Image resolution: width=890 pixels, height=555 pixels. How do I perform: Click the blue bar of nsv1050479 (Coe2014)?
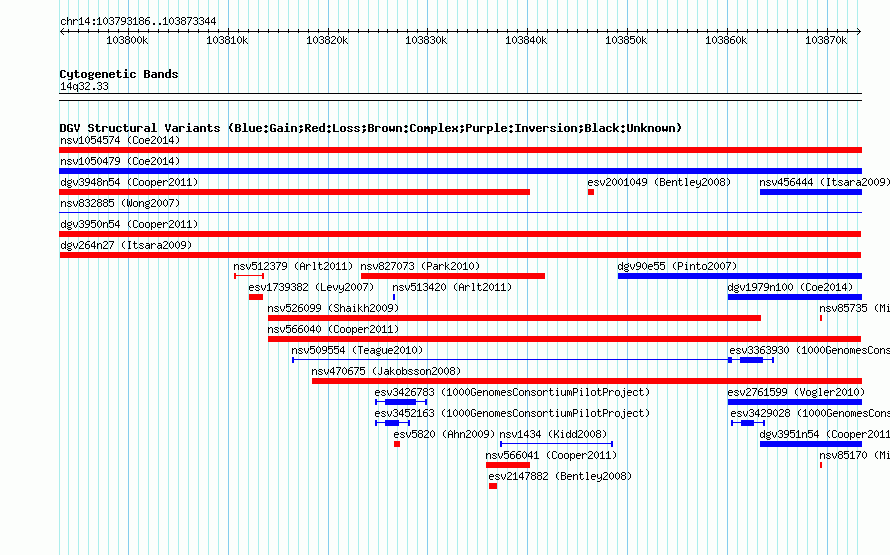pos(460,171)
